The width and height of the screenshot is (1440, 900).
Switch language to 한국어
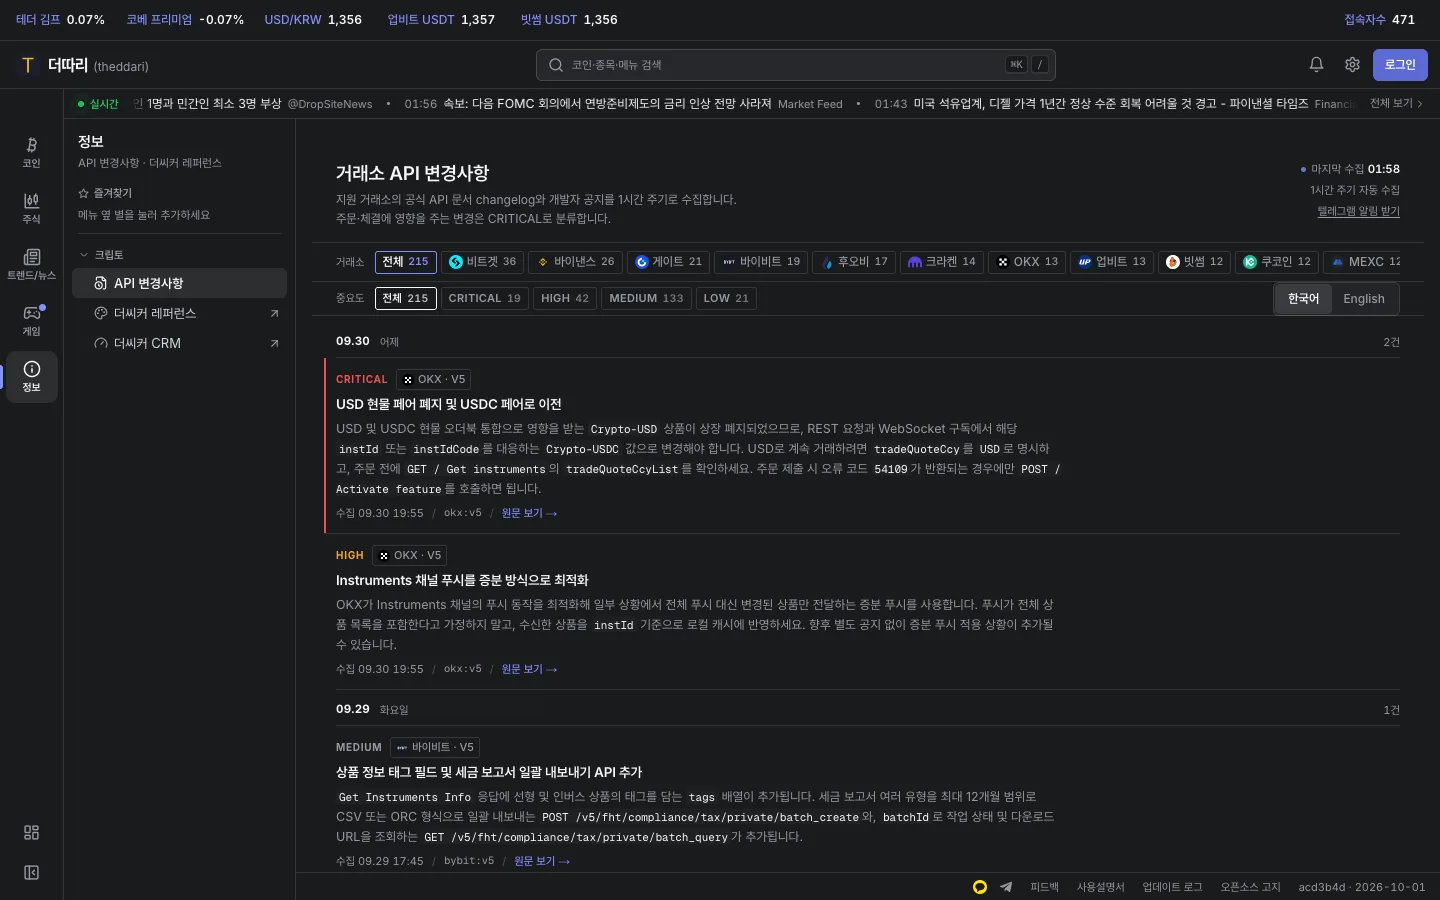tap(1303, 299)
